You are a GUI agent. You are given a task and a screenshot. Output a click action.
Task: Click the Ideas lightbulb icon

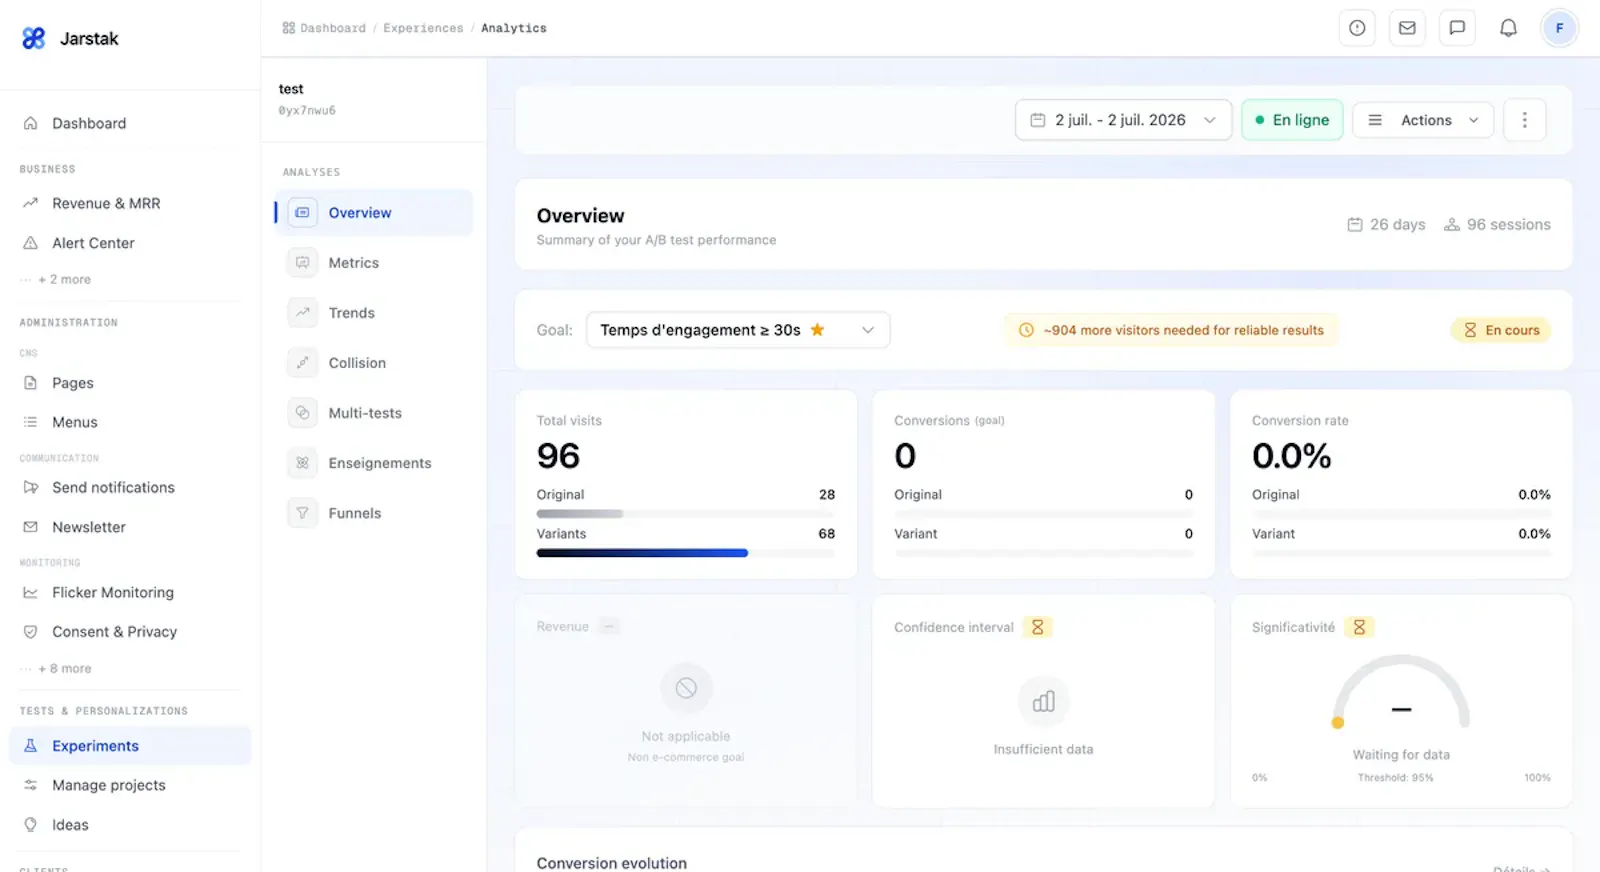31,825
